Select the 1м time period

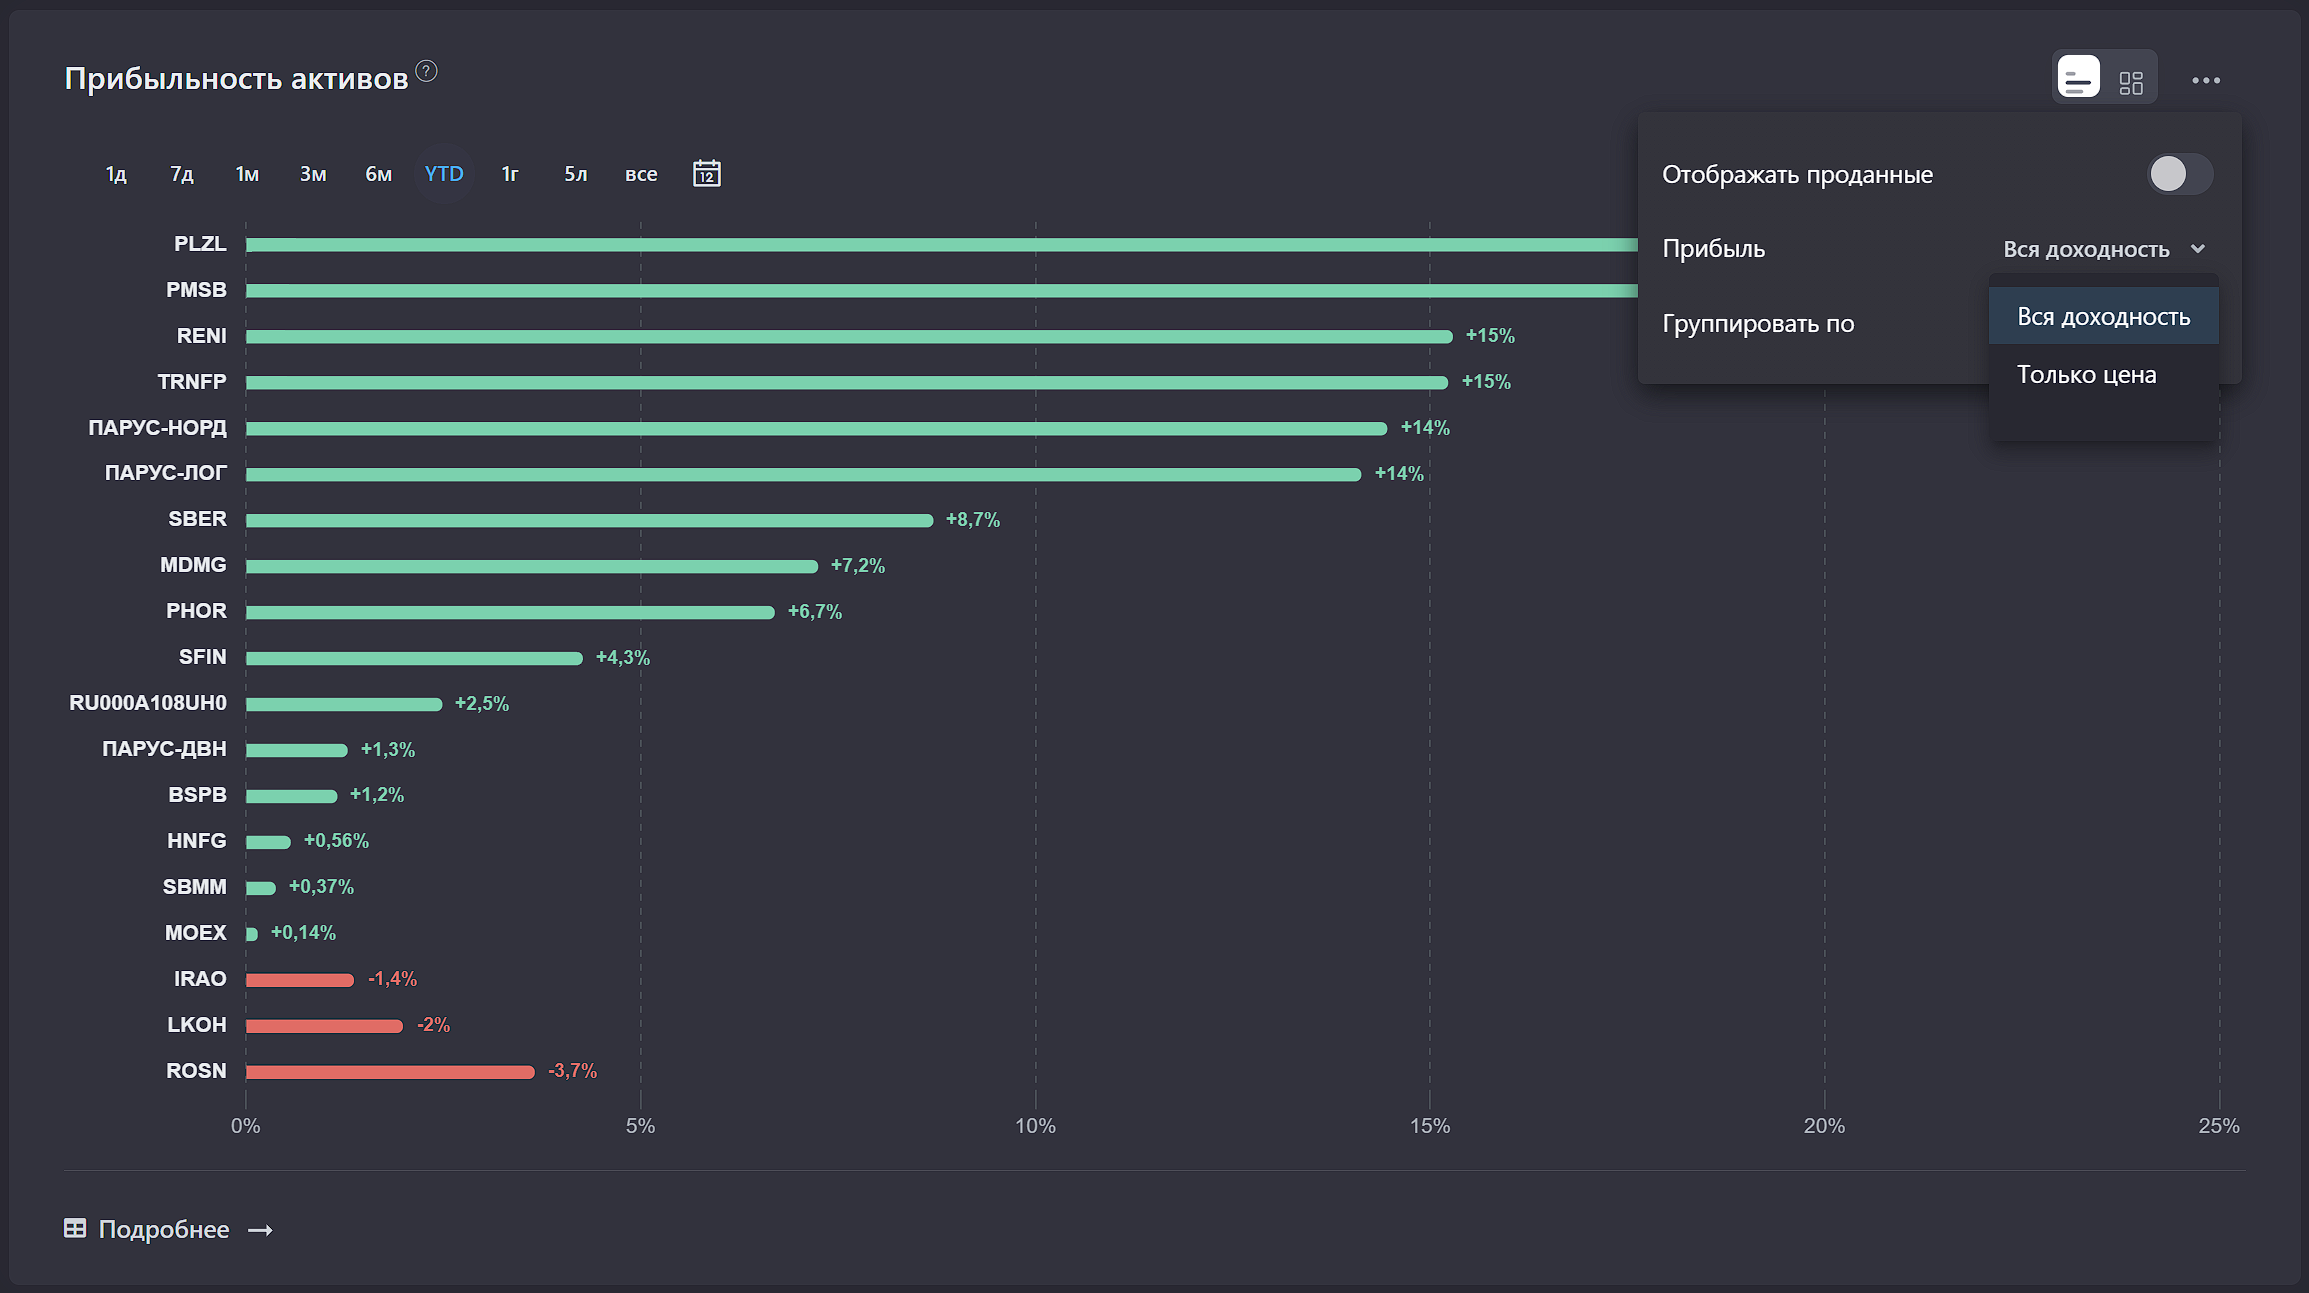coord(247,174)
